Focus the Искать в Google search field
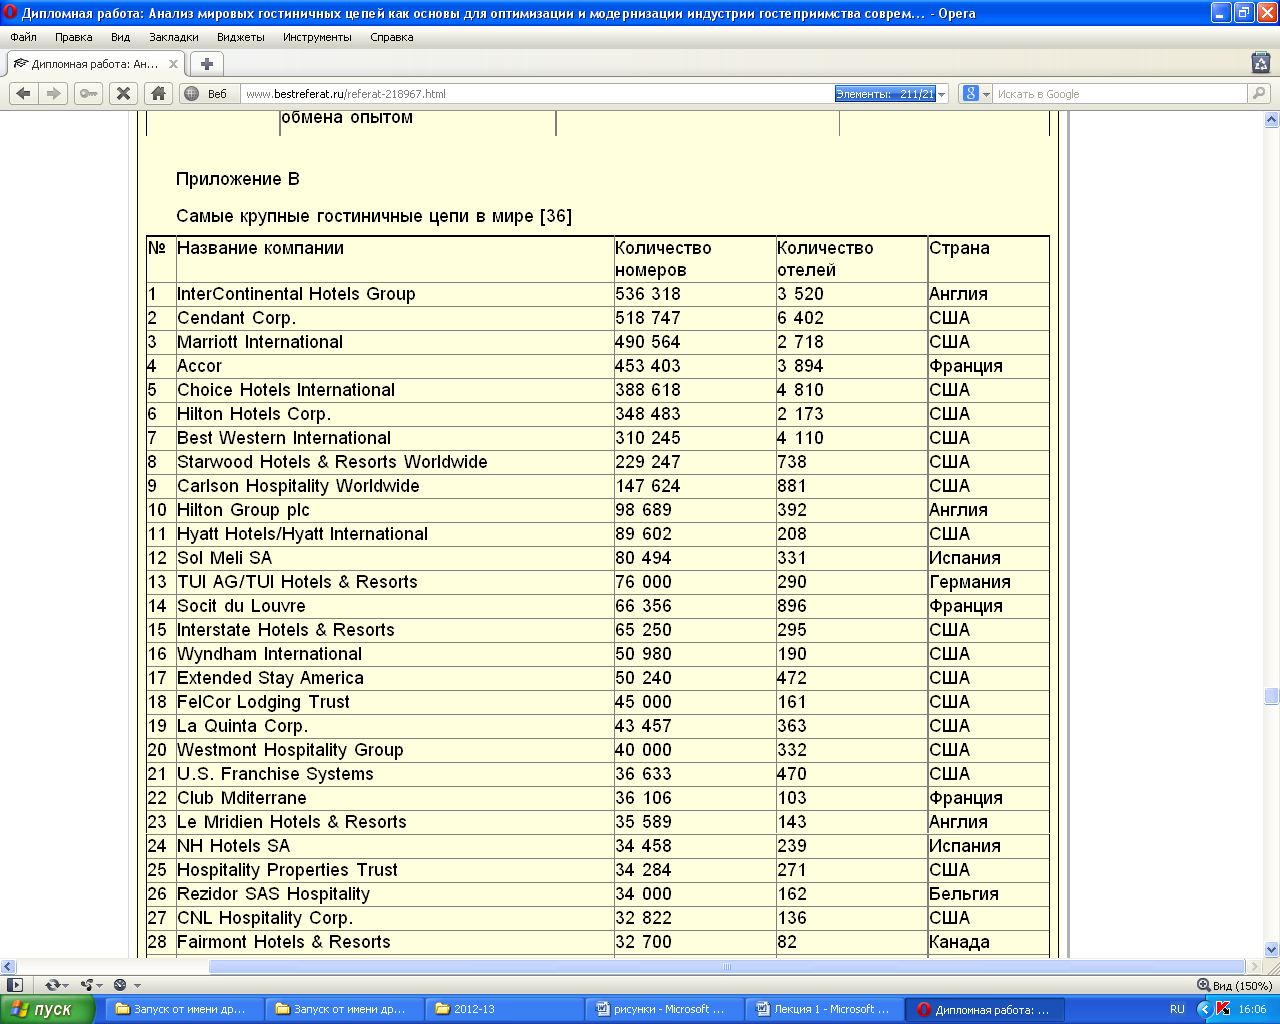This screenshot has width=1280, height=1024. pyautogui.click(x=1120, y=94)
